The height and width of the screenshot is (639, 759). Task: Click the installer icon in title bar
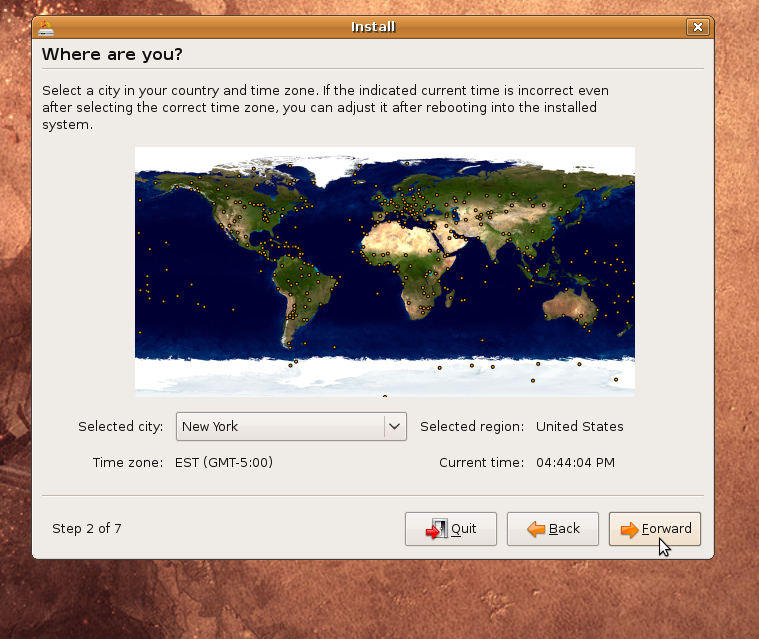[x=46, y=28]
